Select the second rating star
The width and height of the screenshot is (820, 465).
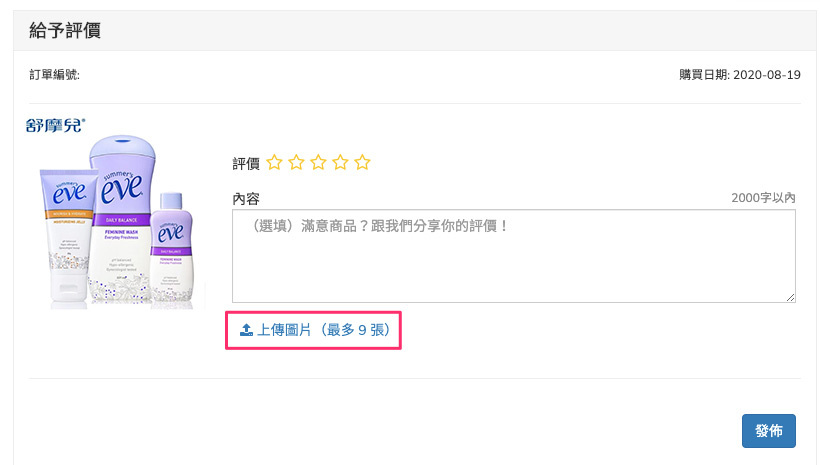pyautogui.click(x=296, y=162)
